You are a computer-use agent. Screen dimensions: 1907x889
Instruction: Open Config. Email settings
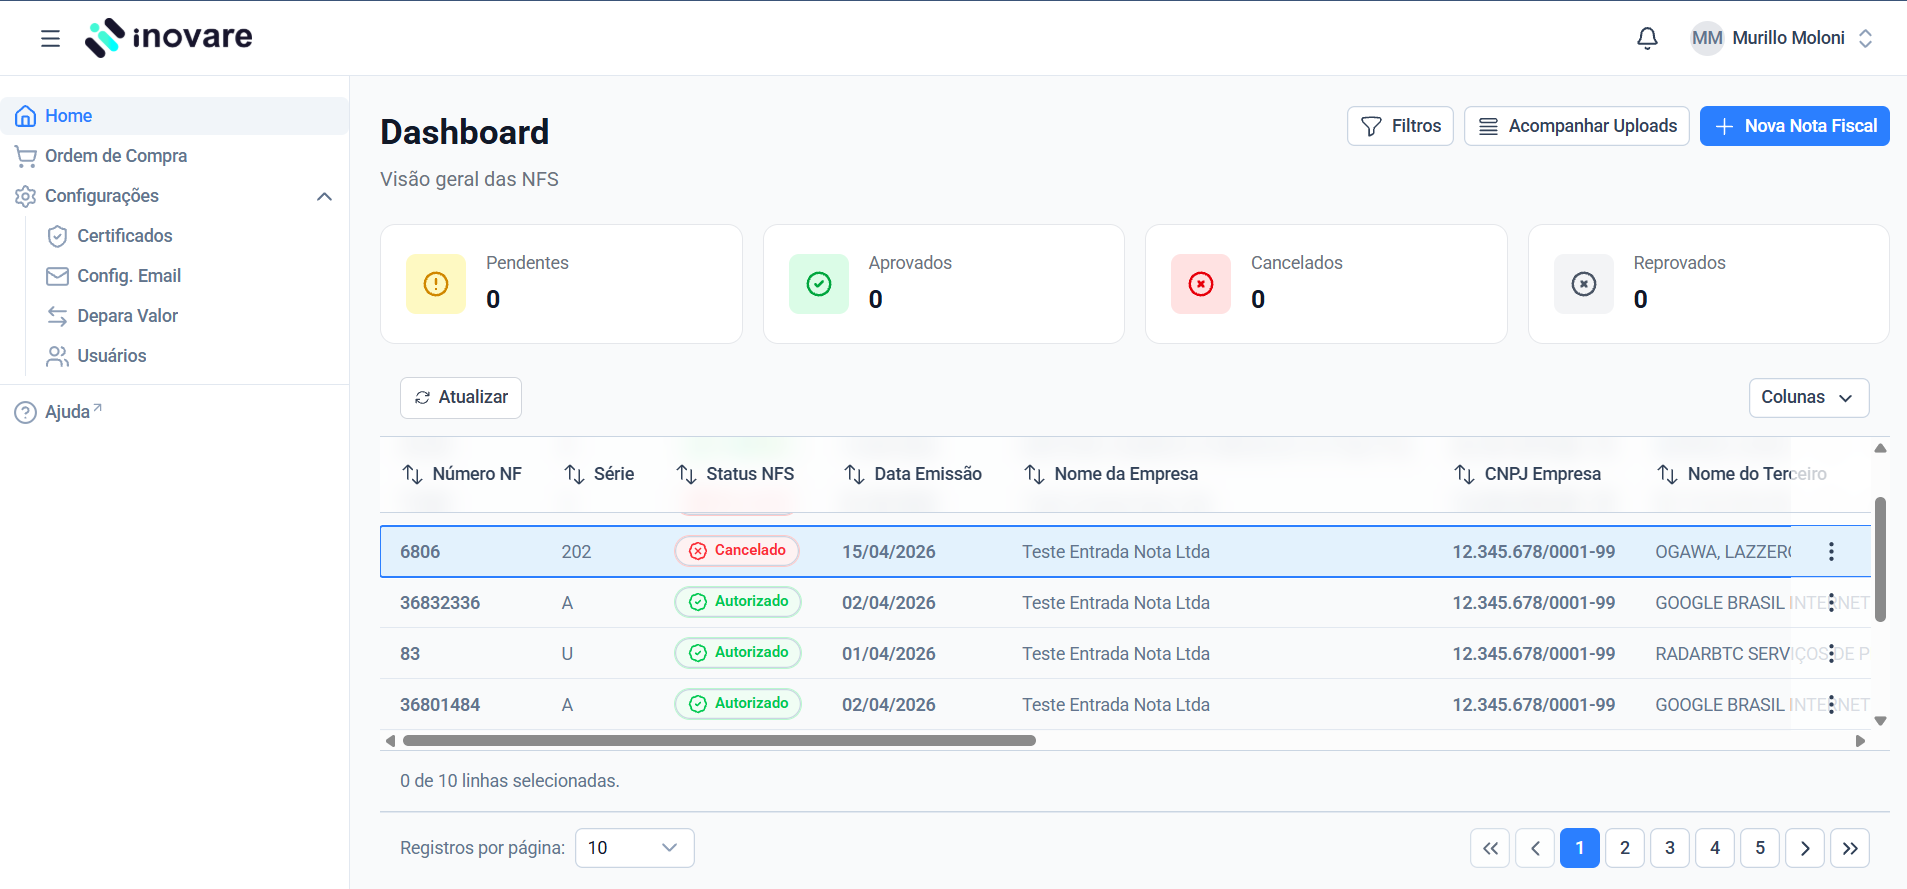pyautogui.click(x=129, y=276)
